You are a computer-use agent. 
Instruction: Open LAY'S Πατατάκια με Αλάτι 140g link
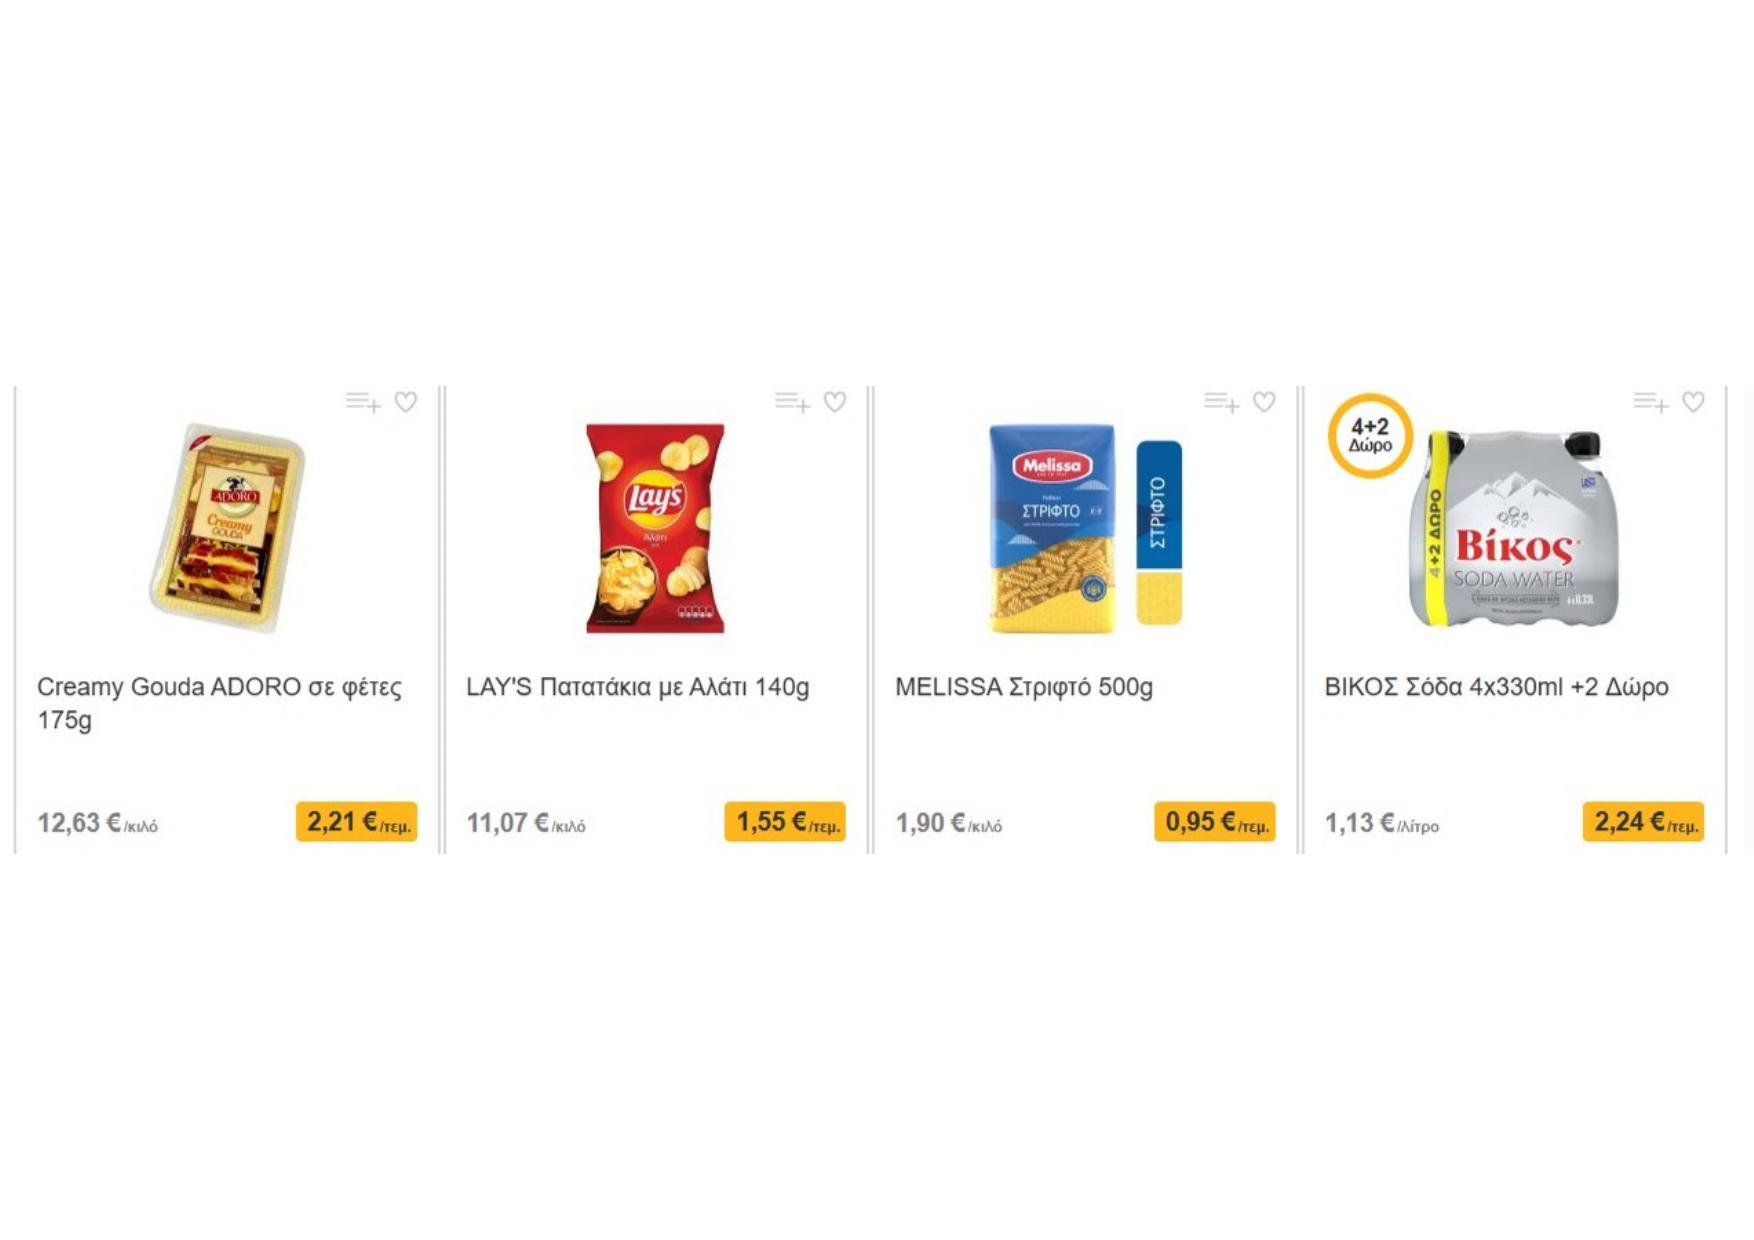[638, 687]
